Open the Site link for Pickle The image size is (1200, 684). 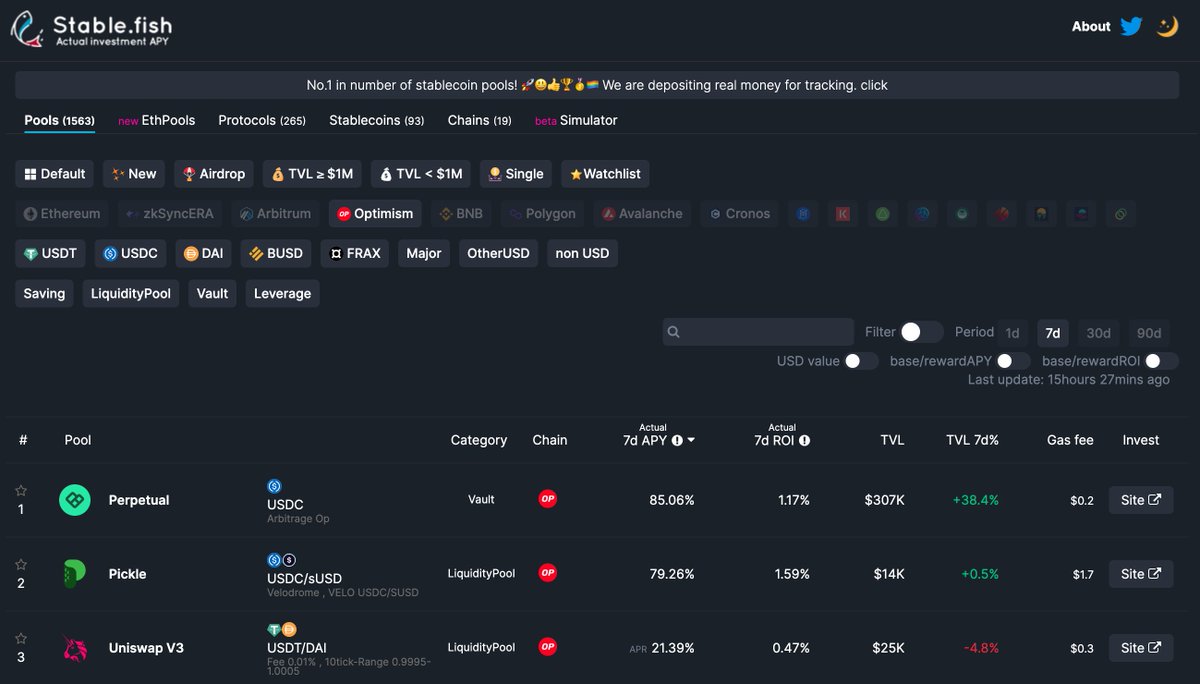pyautogui.click(x=1141, y=574)
